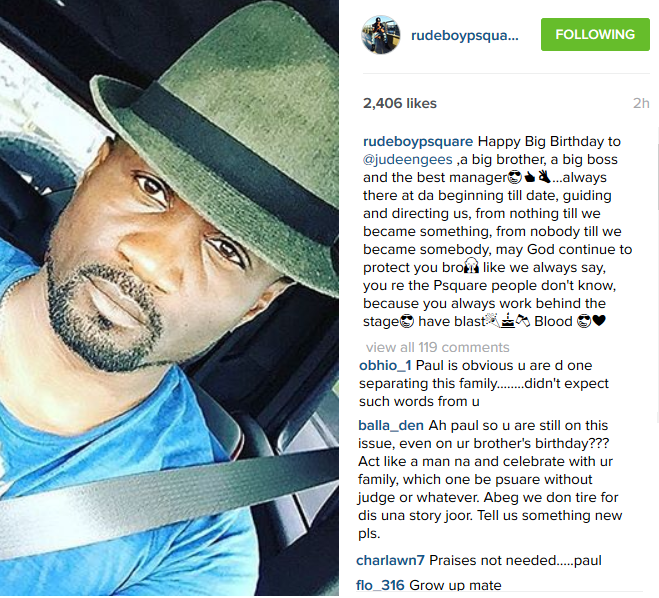Expand view all 119 comments
This screenshot has width=659, height=598.
[x=438, y=347]
